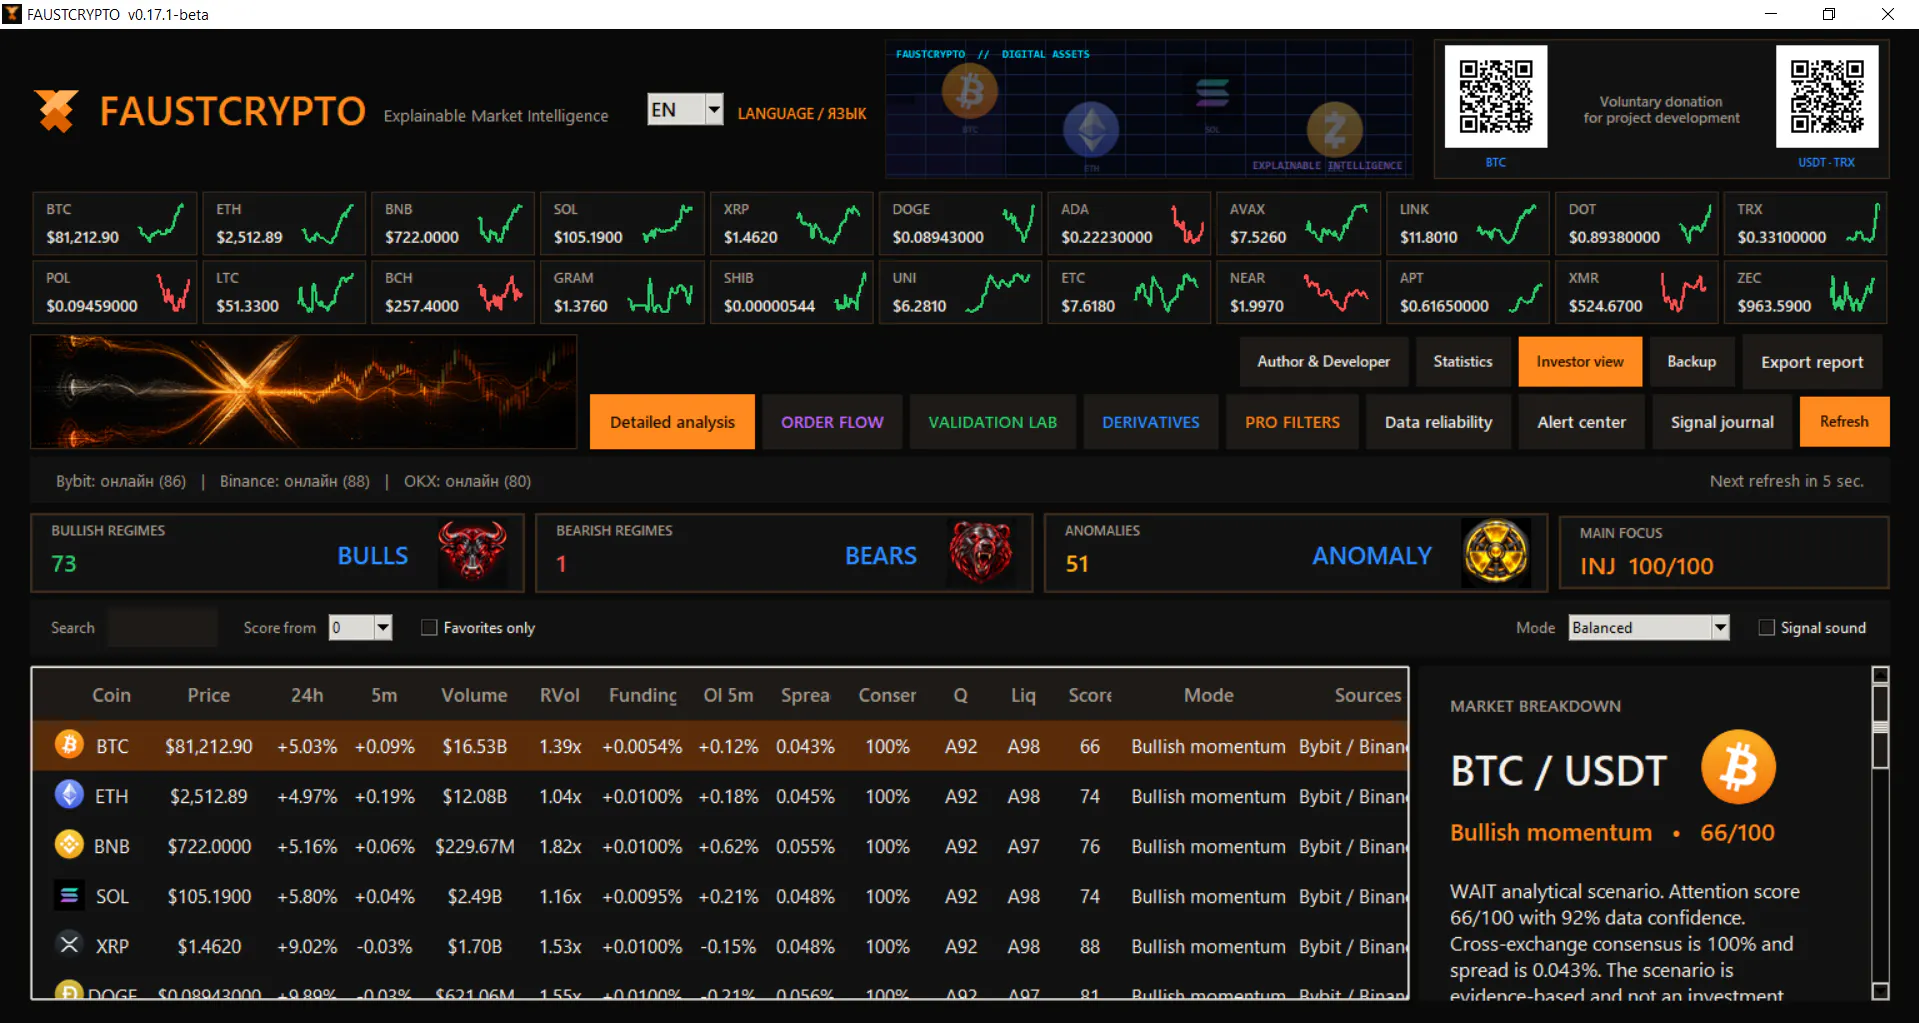The image size is (1919, 1023).
Task: Sort table by 24h column header
Action: pyautogui.click(x=307, y=695)
